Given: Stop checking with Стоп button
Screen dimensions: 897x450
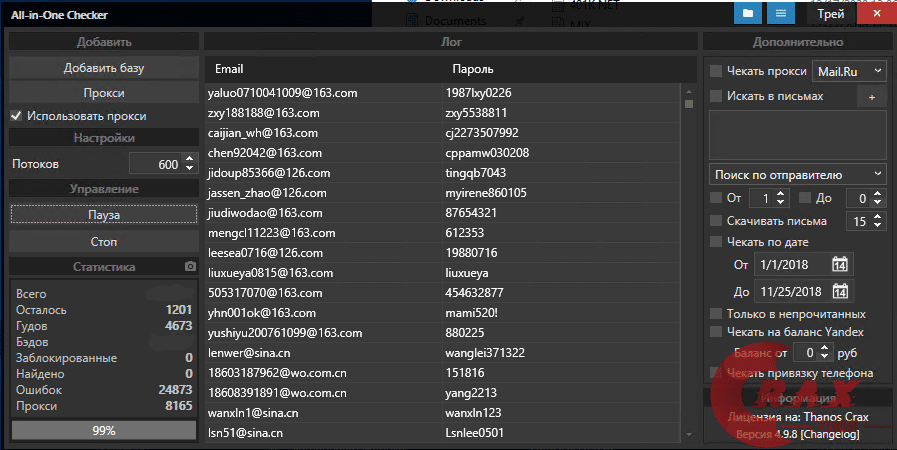Looking at the screenshot, I should [104, 241].
